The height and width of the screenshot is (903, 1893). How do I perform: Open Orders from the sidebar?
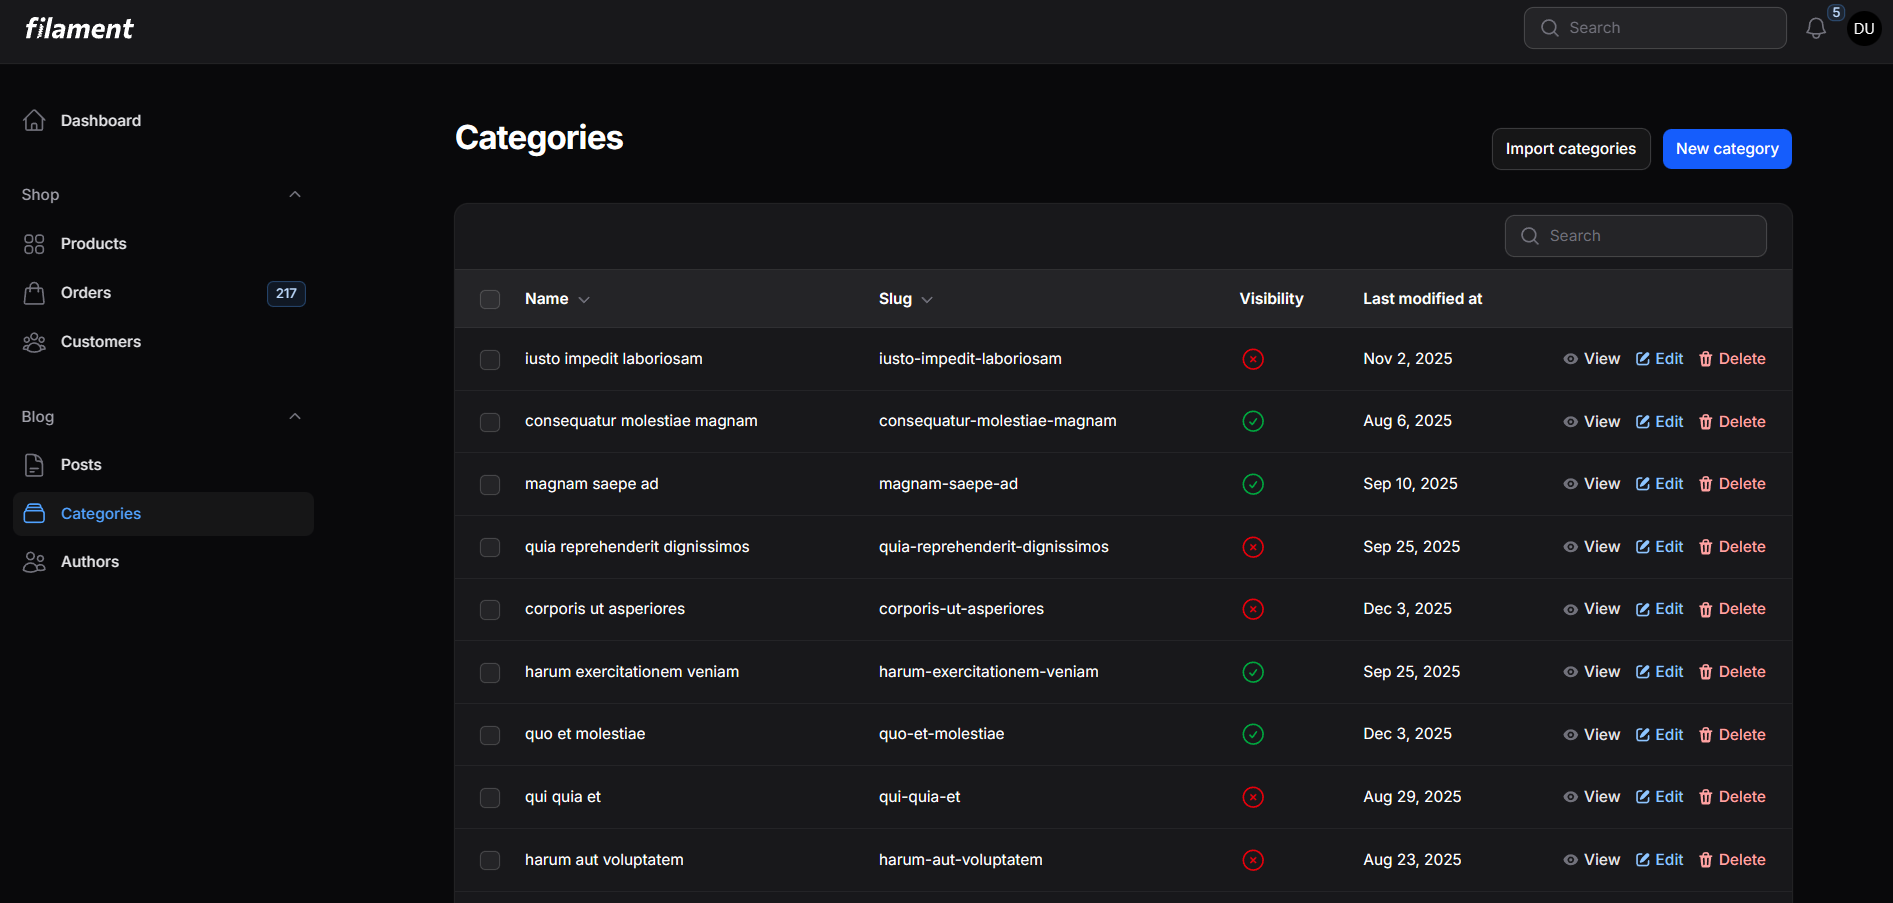(x=86, y=293)
